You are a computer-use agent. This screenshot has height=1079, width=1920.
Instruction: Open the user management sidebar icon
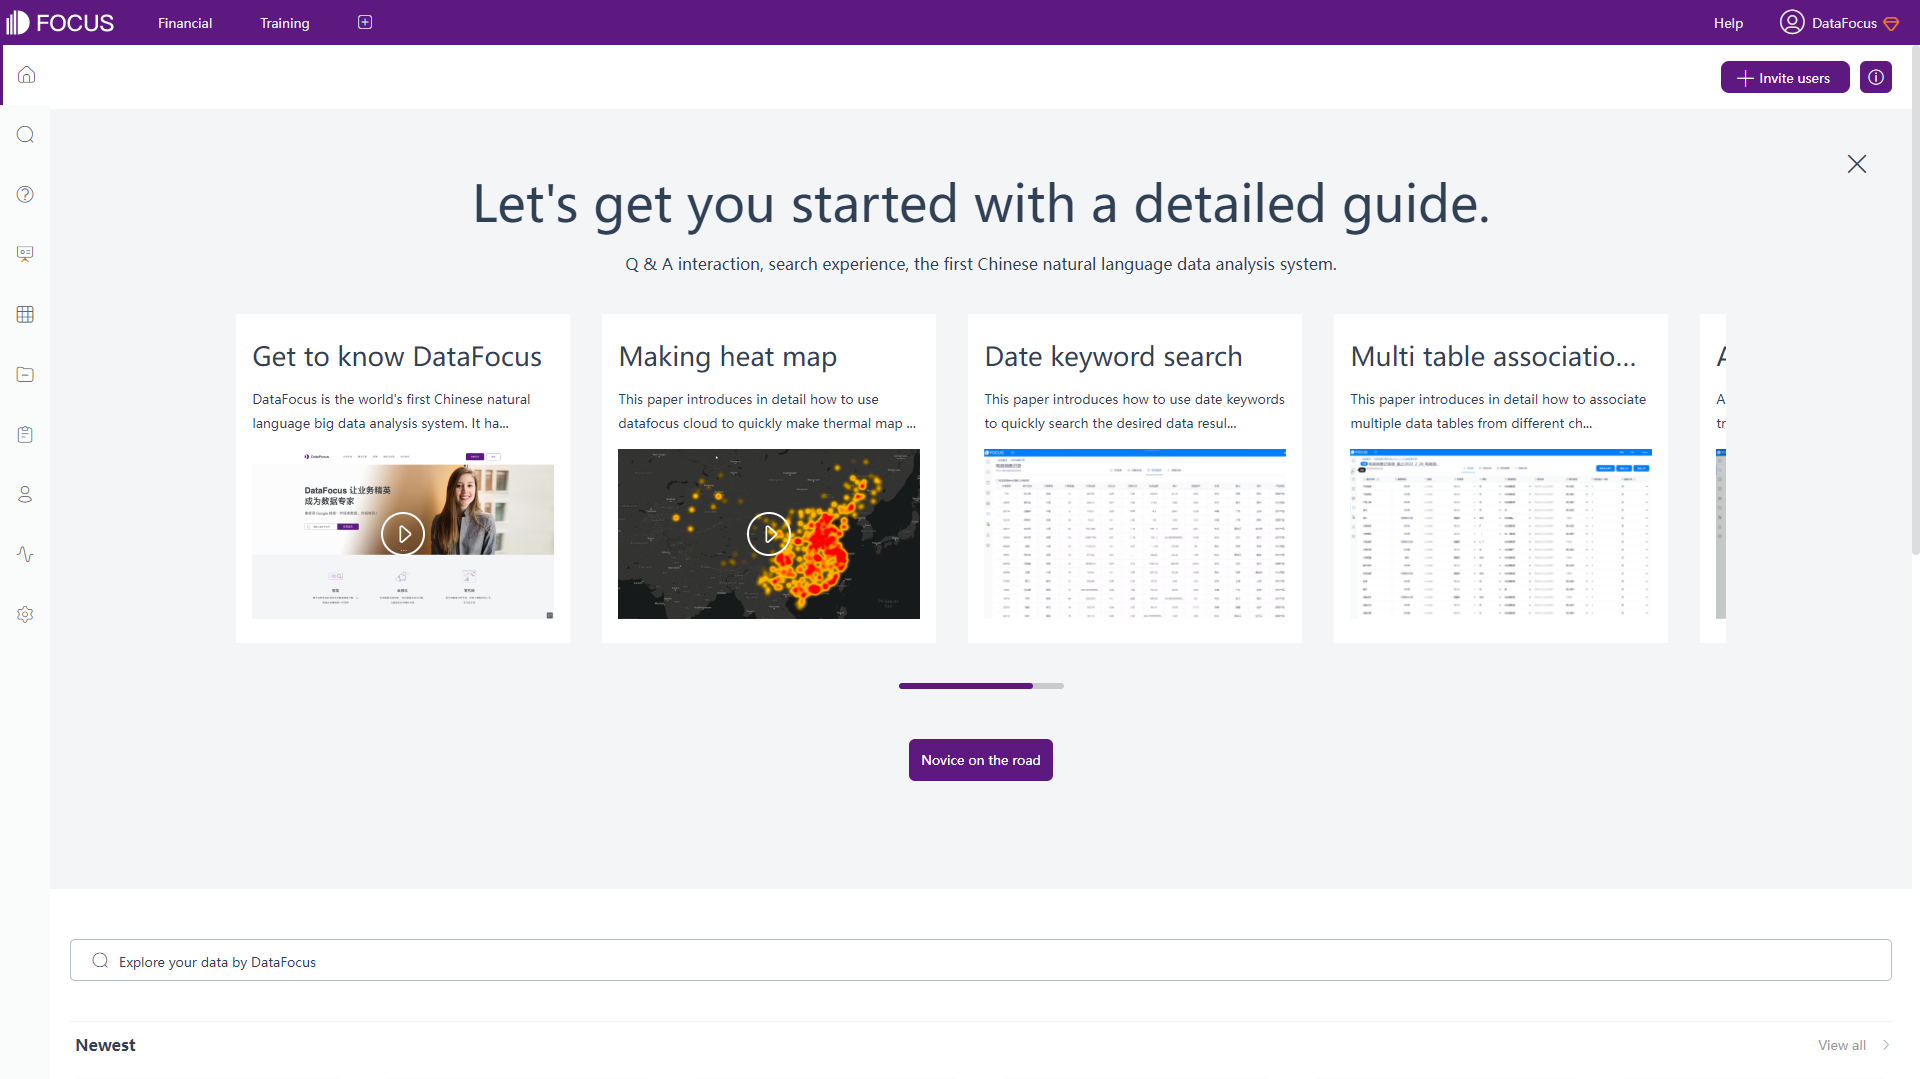26,494
